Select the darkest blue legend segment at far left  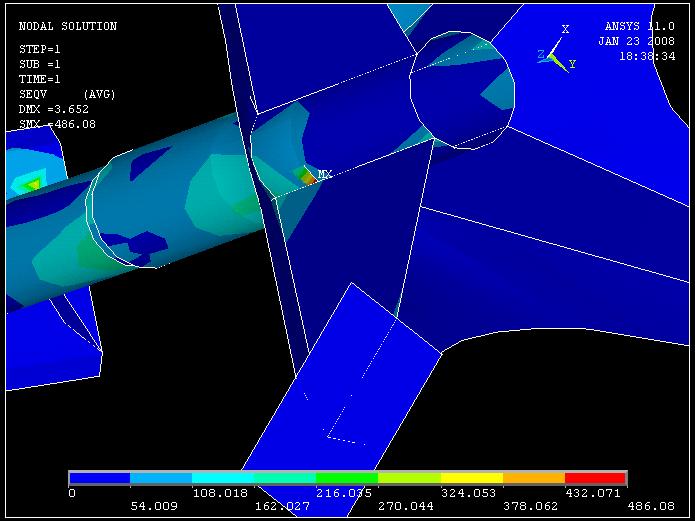click(x=99, y=478)
